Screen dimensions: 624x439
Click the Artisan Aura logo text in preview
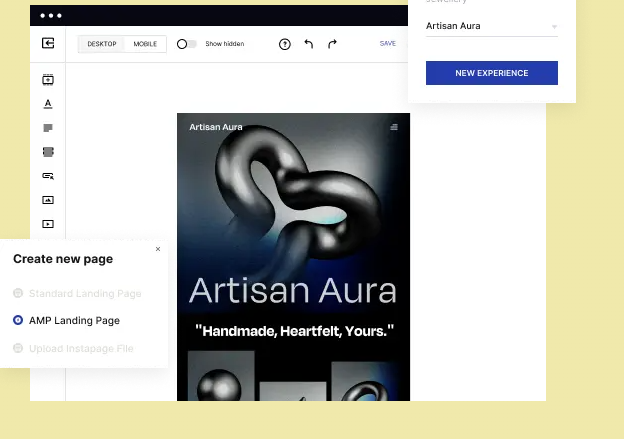(x=216, y=127)
